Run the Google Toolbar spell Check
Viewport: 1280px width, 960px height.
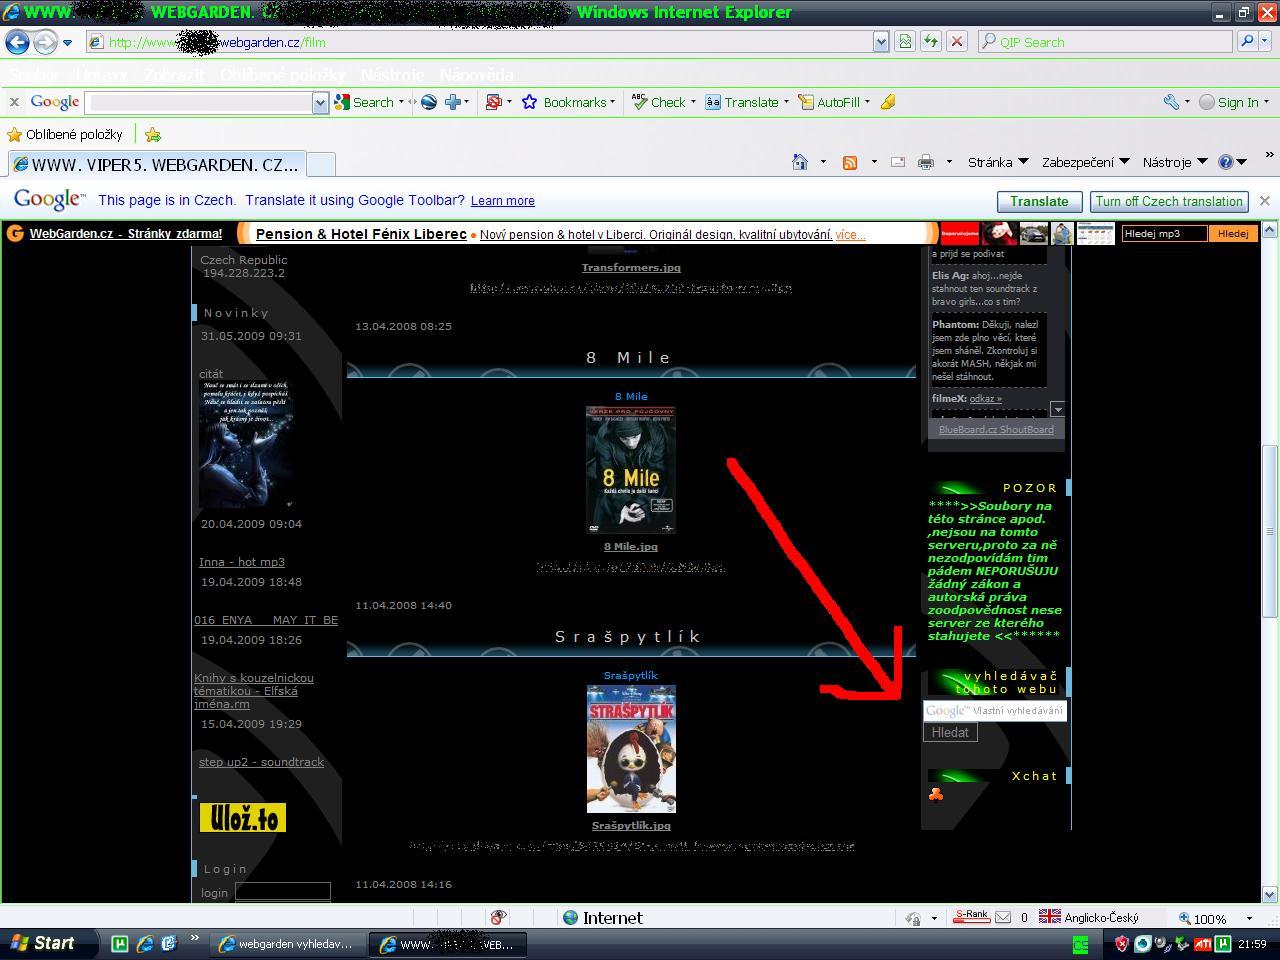659,102
